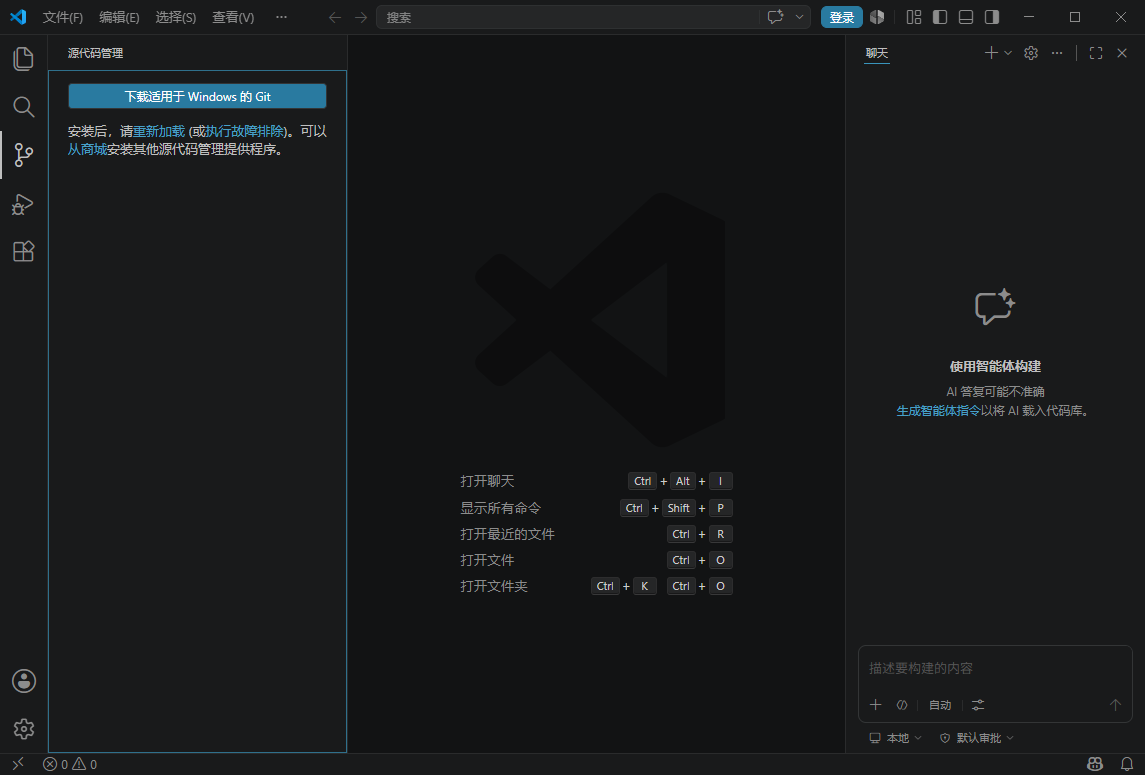Click the 打开最近的文件 shortcut label
Screen dimensions: 1145x775
pos(508,534)
